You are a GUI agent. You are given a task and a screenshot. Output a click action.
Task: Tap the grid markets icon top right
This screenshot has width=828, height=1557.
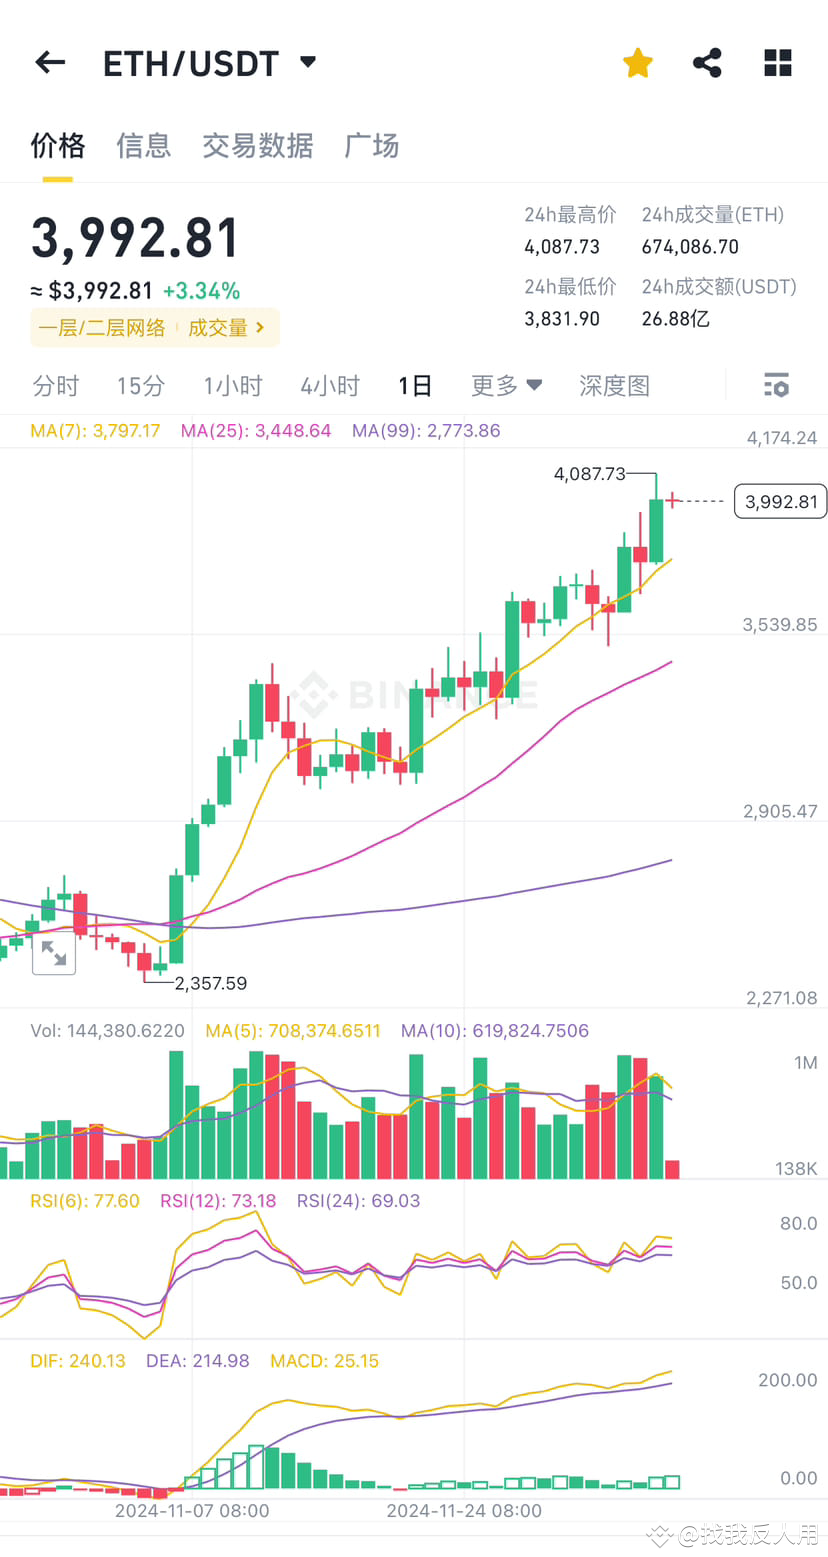coord(777,62)
